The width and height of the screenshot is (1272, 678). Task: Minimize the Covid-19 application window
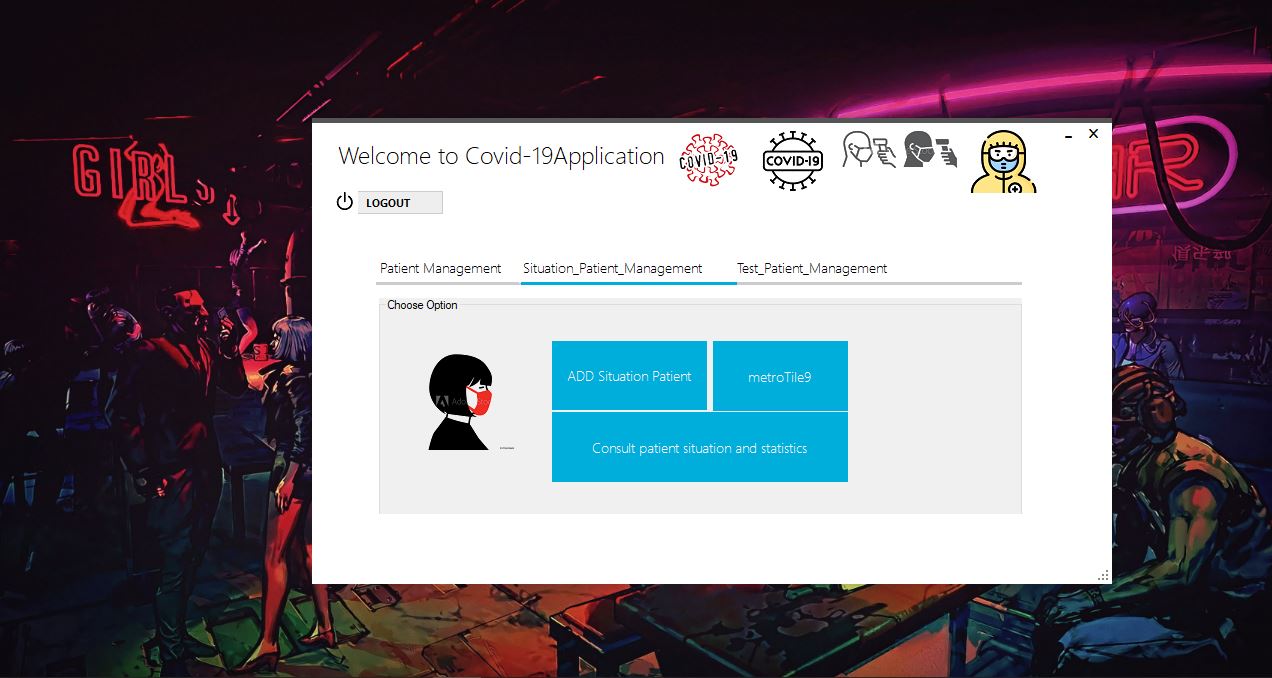click(1069, 134)
